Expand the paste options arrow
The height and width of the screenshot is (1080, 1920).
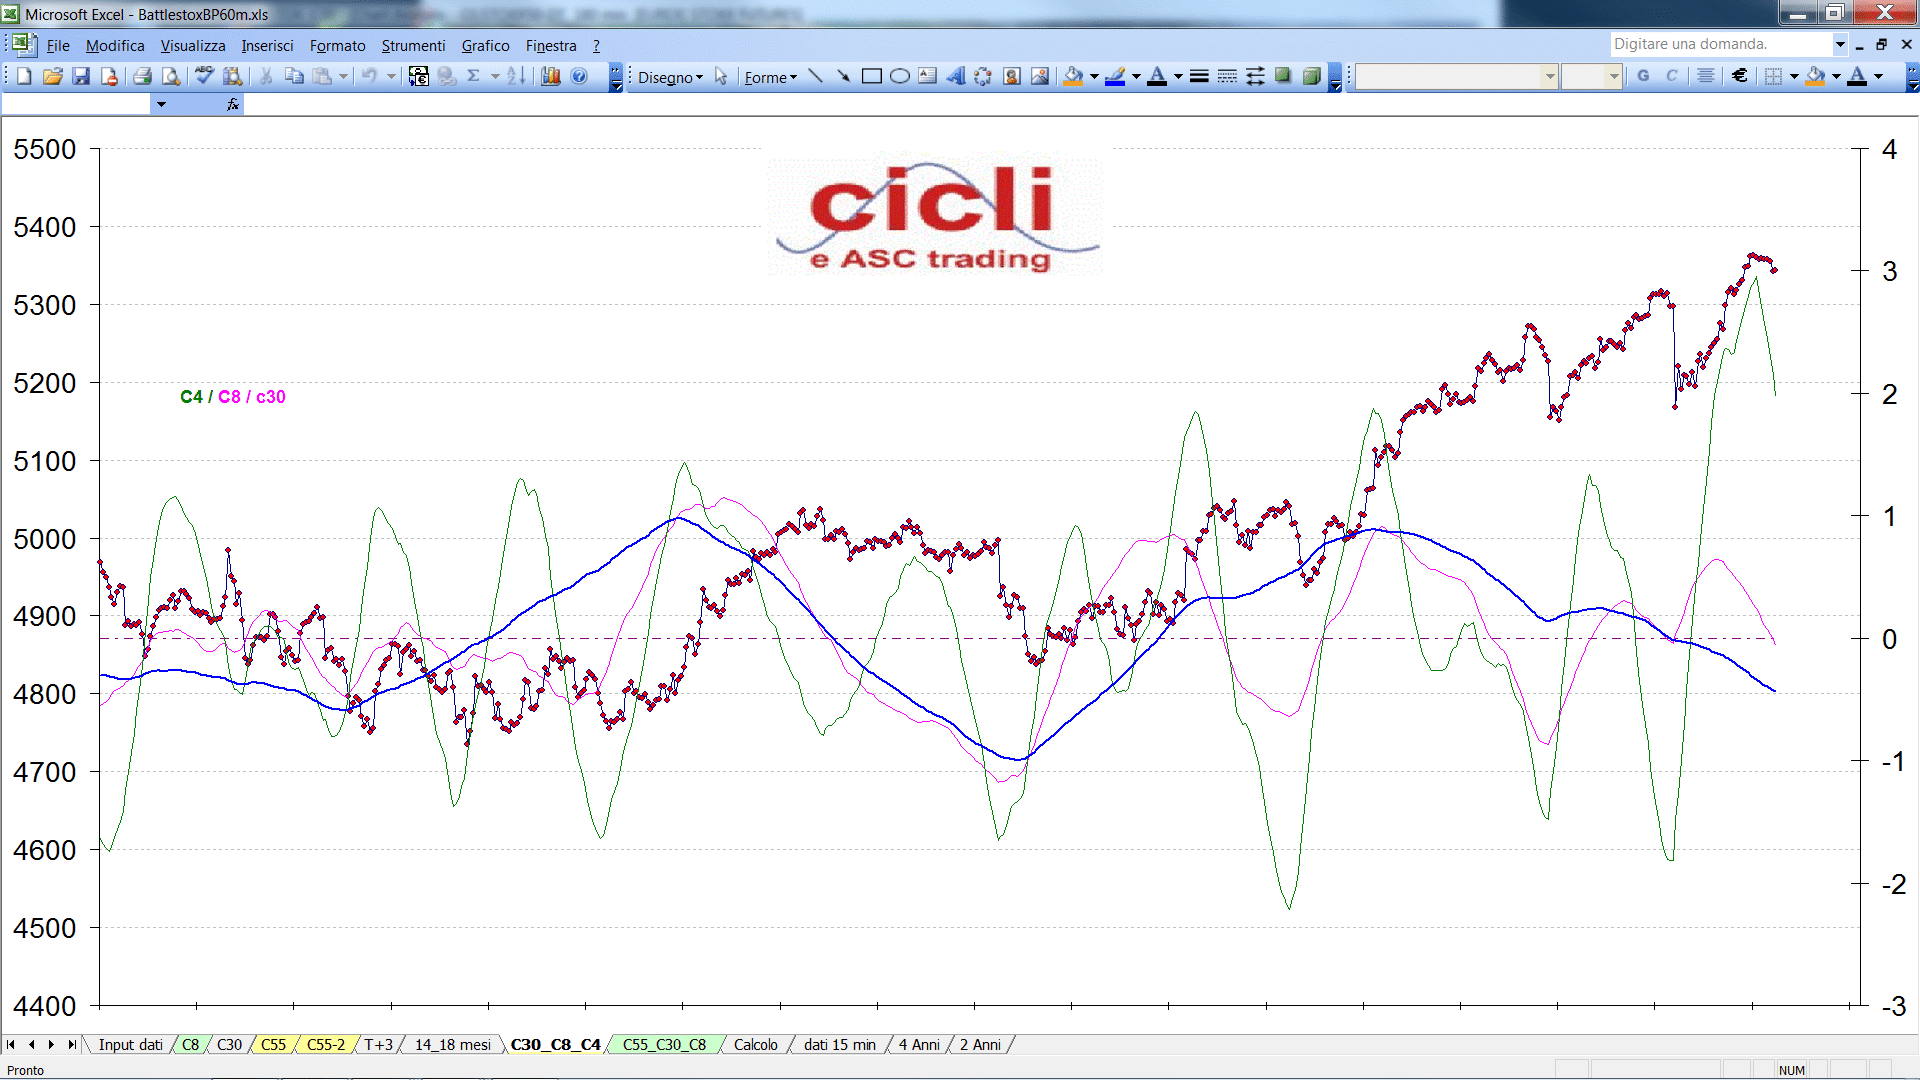343,76
